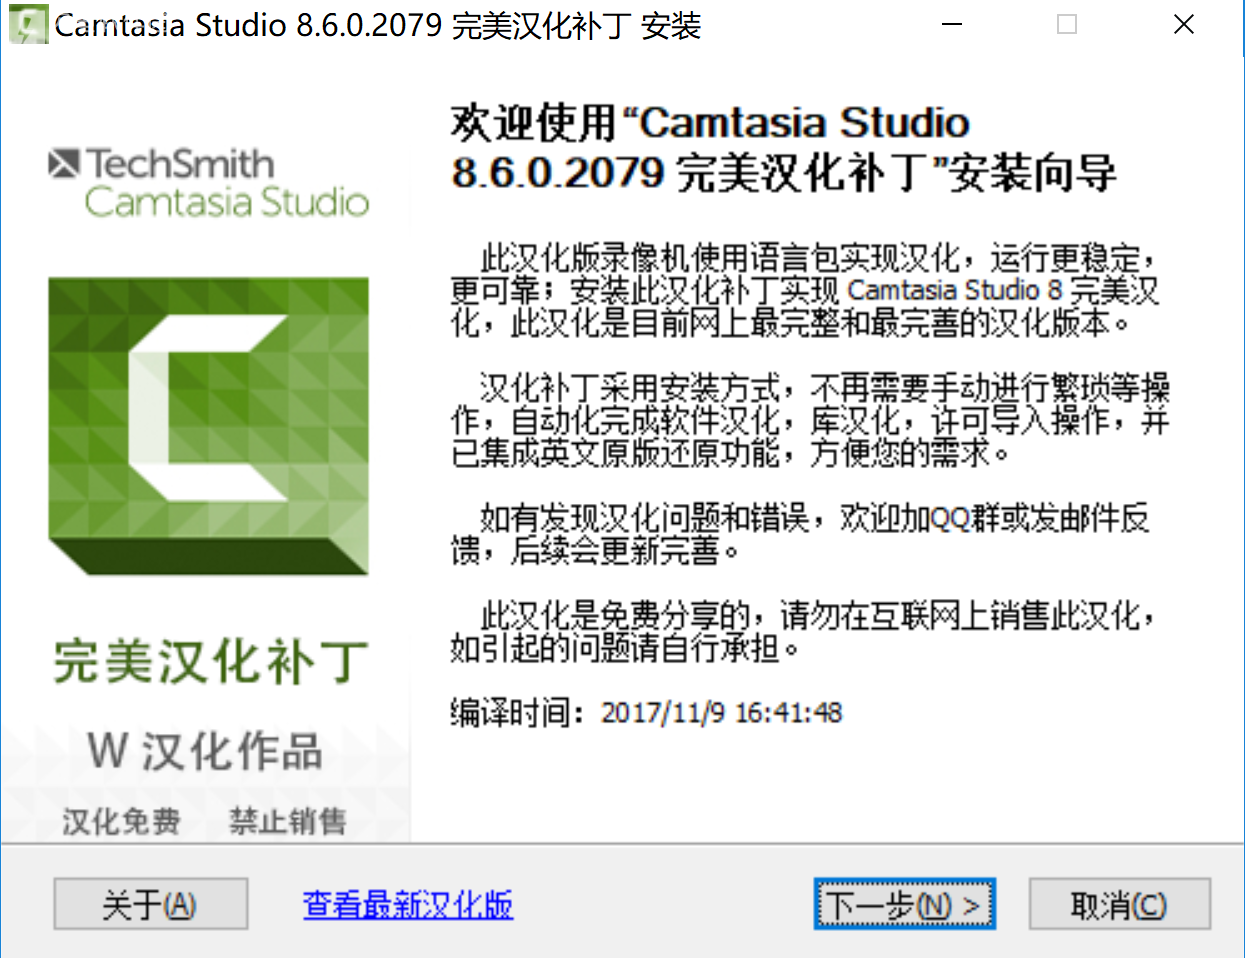Close the installer window
The width and height of the screenshot is (1245, 958).
pos(1184,25)
